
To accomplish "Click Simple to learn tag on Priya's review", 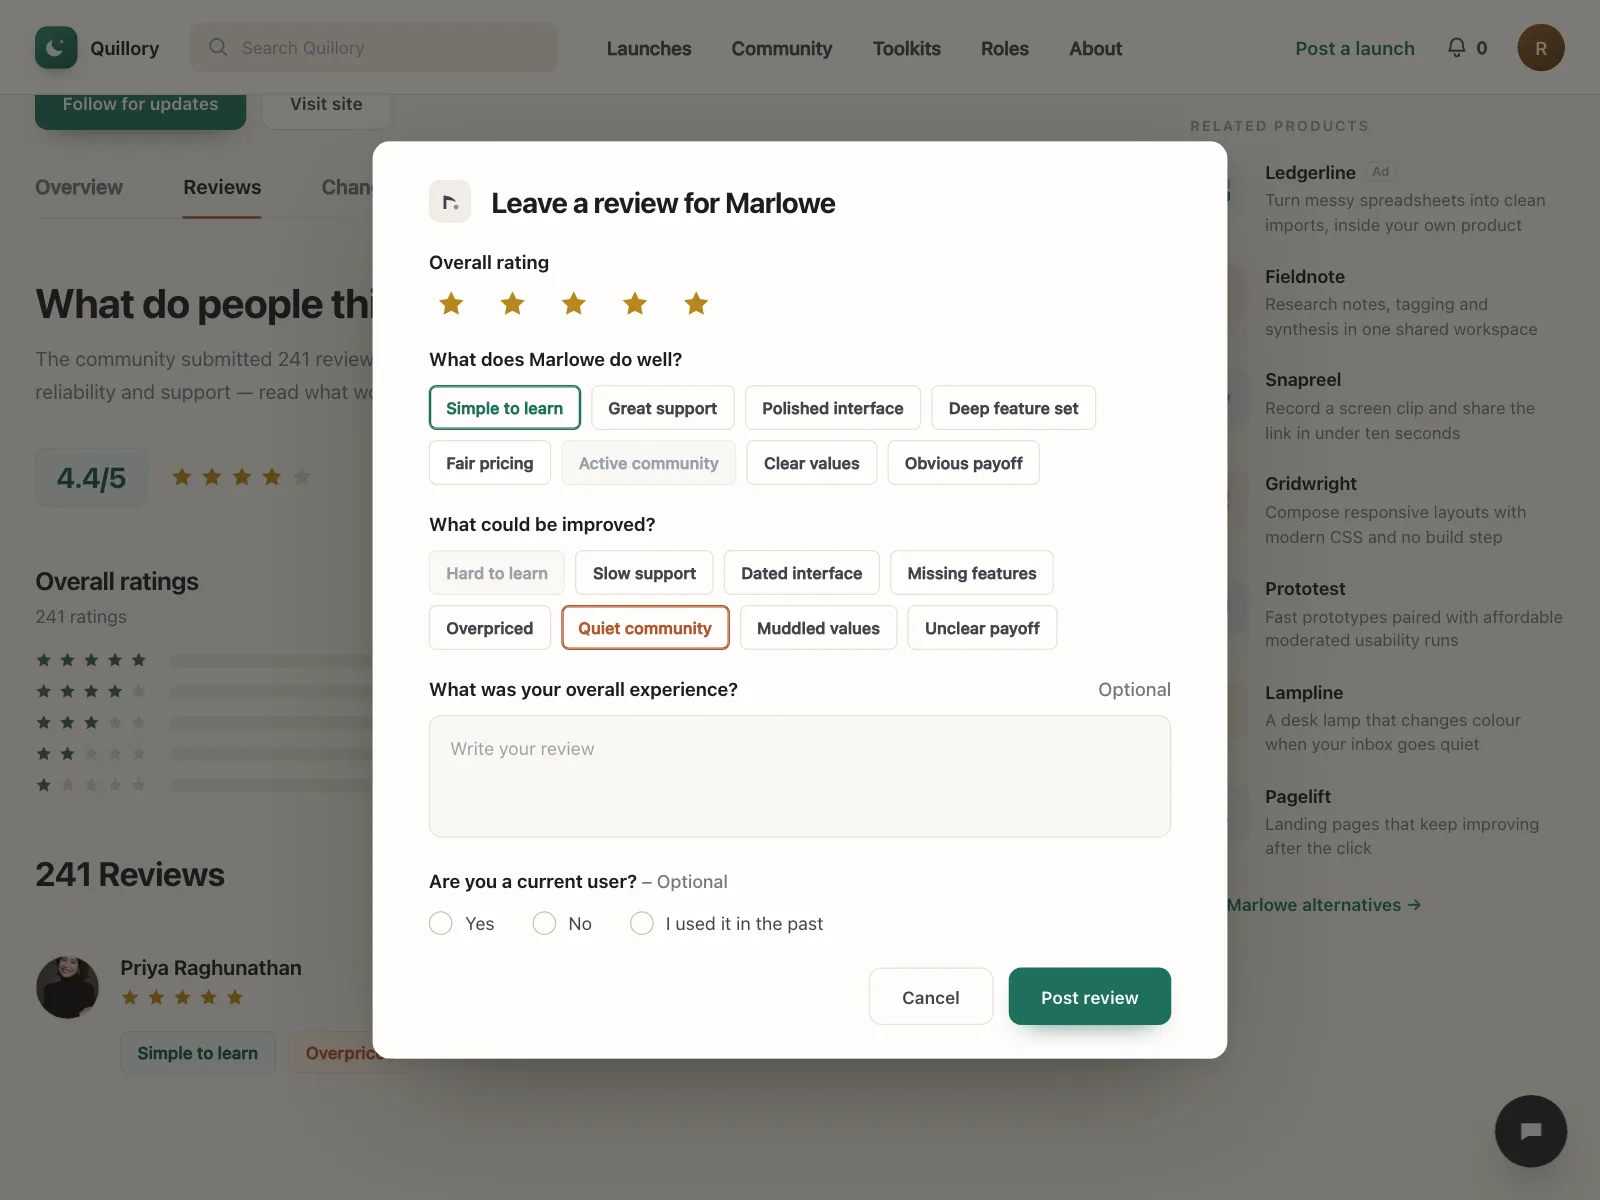I will coord(198,1053).
